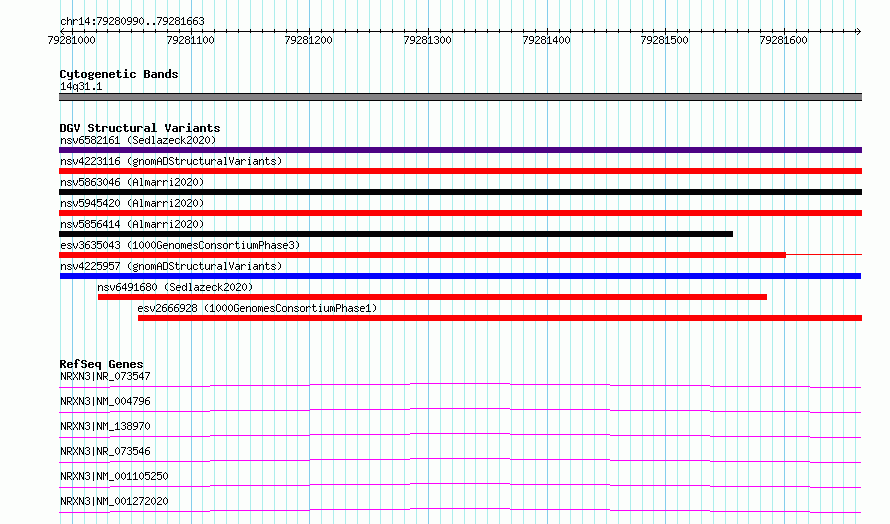The width and height of the screenshot is (890, 524).
Task: Click the esv2666928 (1000GenomesConsortiumPhase1) label
Action: click(x=257, y=308)
